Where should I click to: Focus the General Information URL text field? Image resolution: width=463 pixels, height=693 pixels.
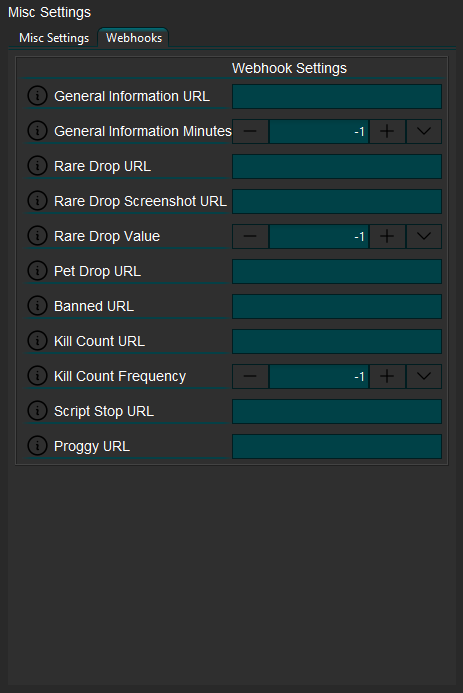point(337,96)
